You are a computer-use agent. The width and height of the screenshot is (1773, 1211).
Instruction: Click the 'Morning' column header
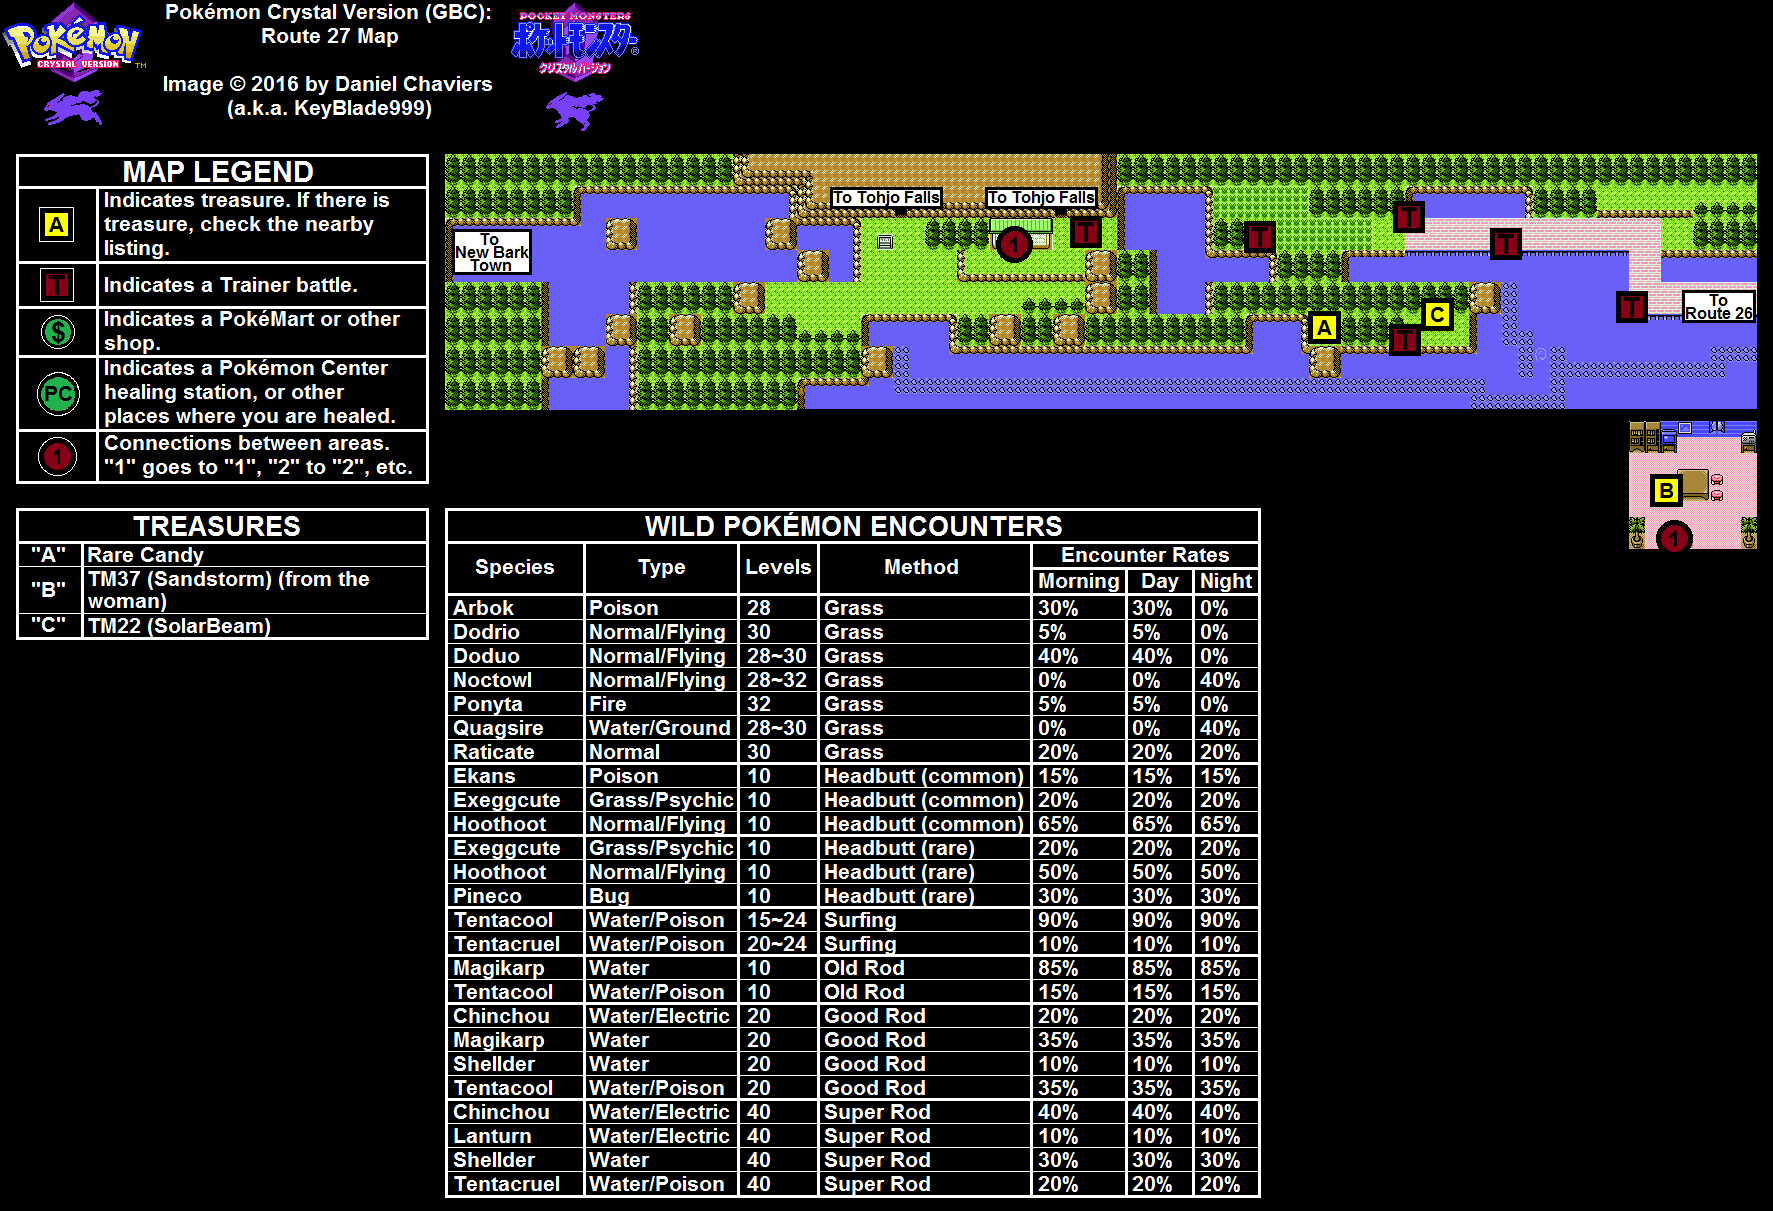coord(1078,581)
